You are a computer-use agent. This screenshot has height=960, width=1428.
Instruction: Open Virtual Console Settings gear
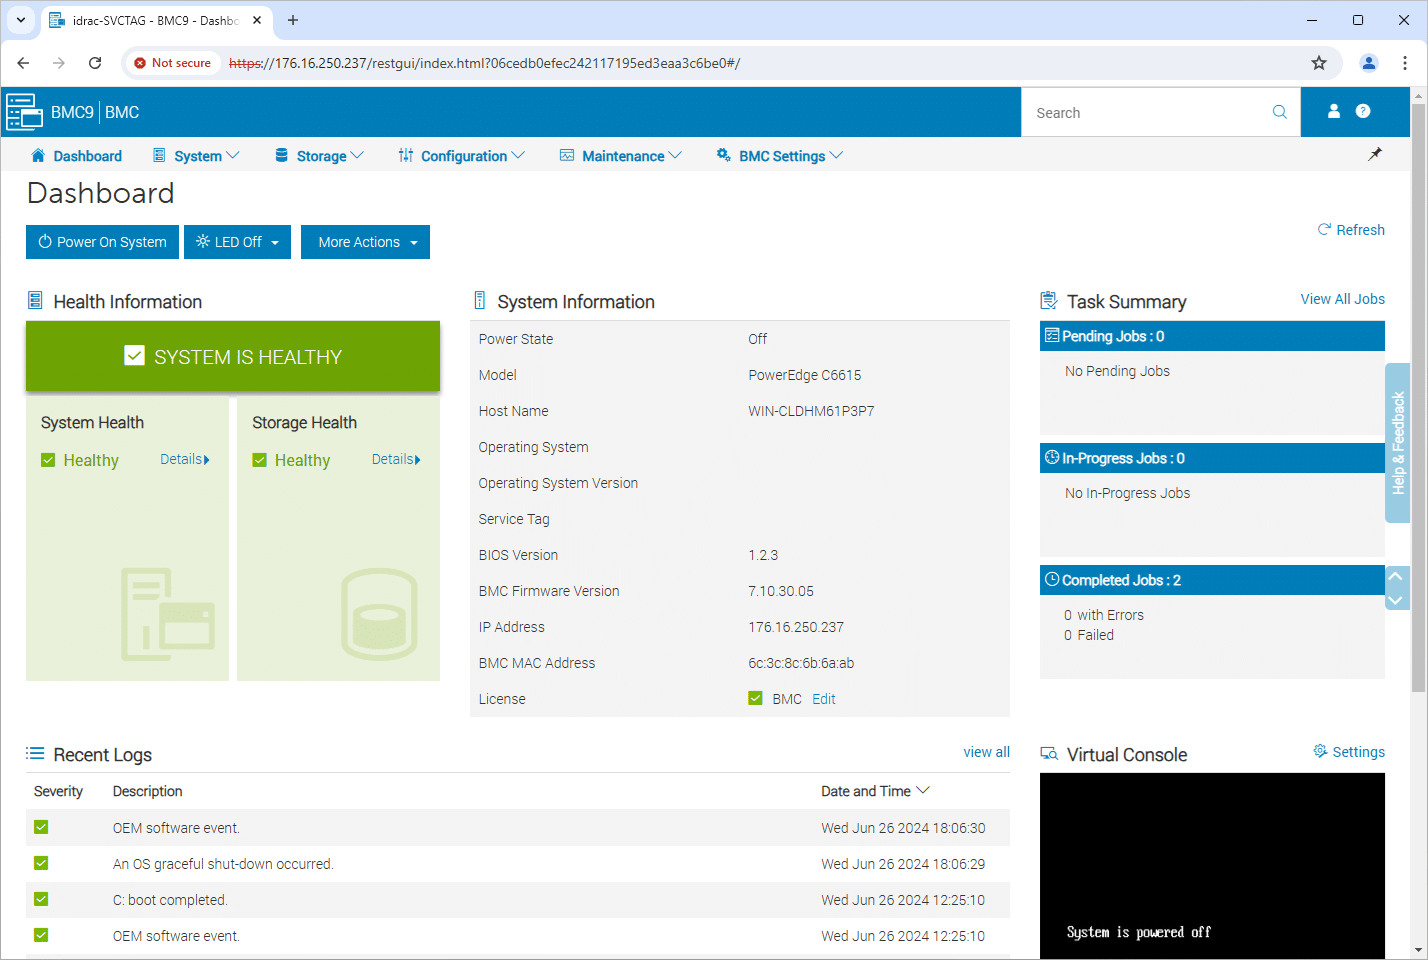(1320, 751)
